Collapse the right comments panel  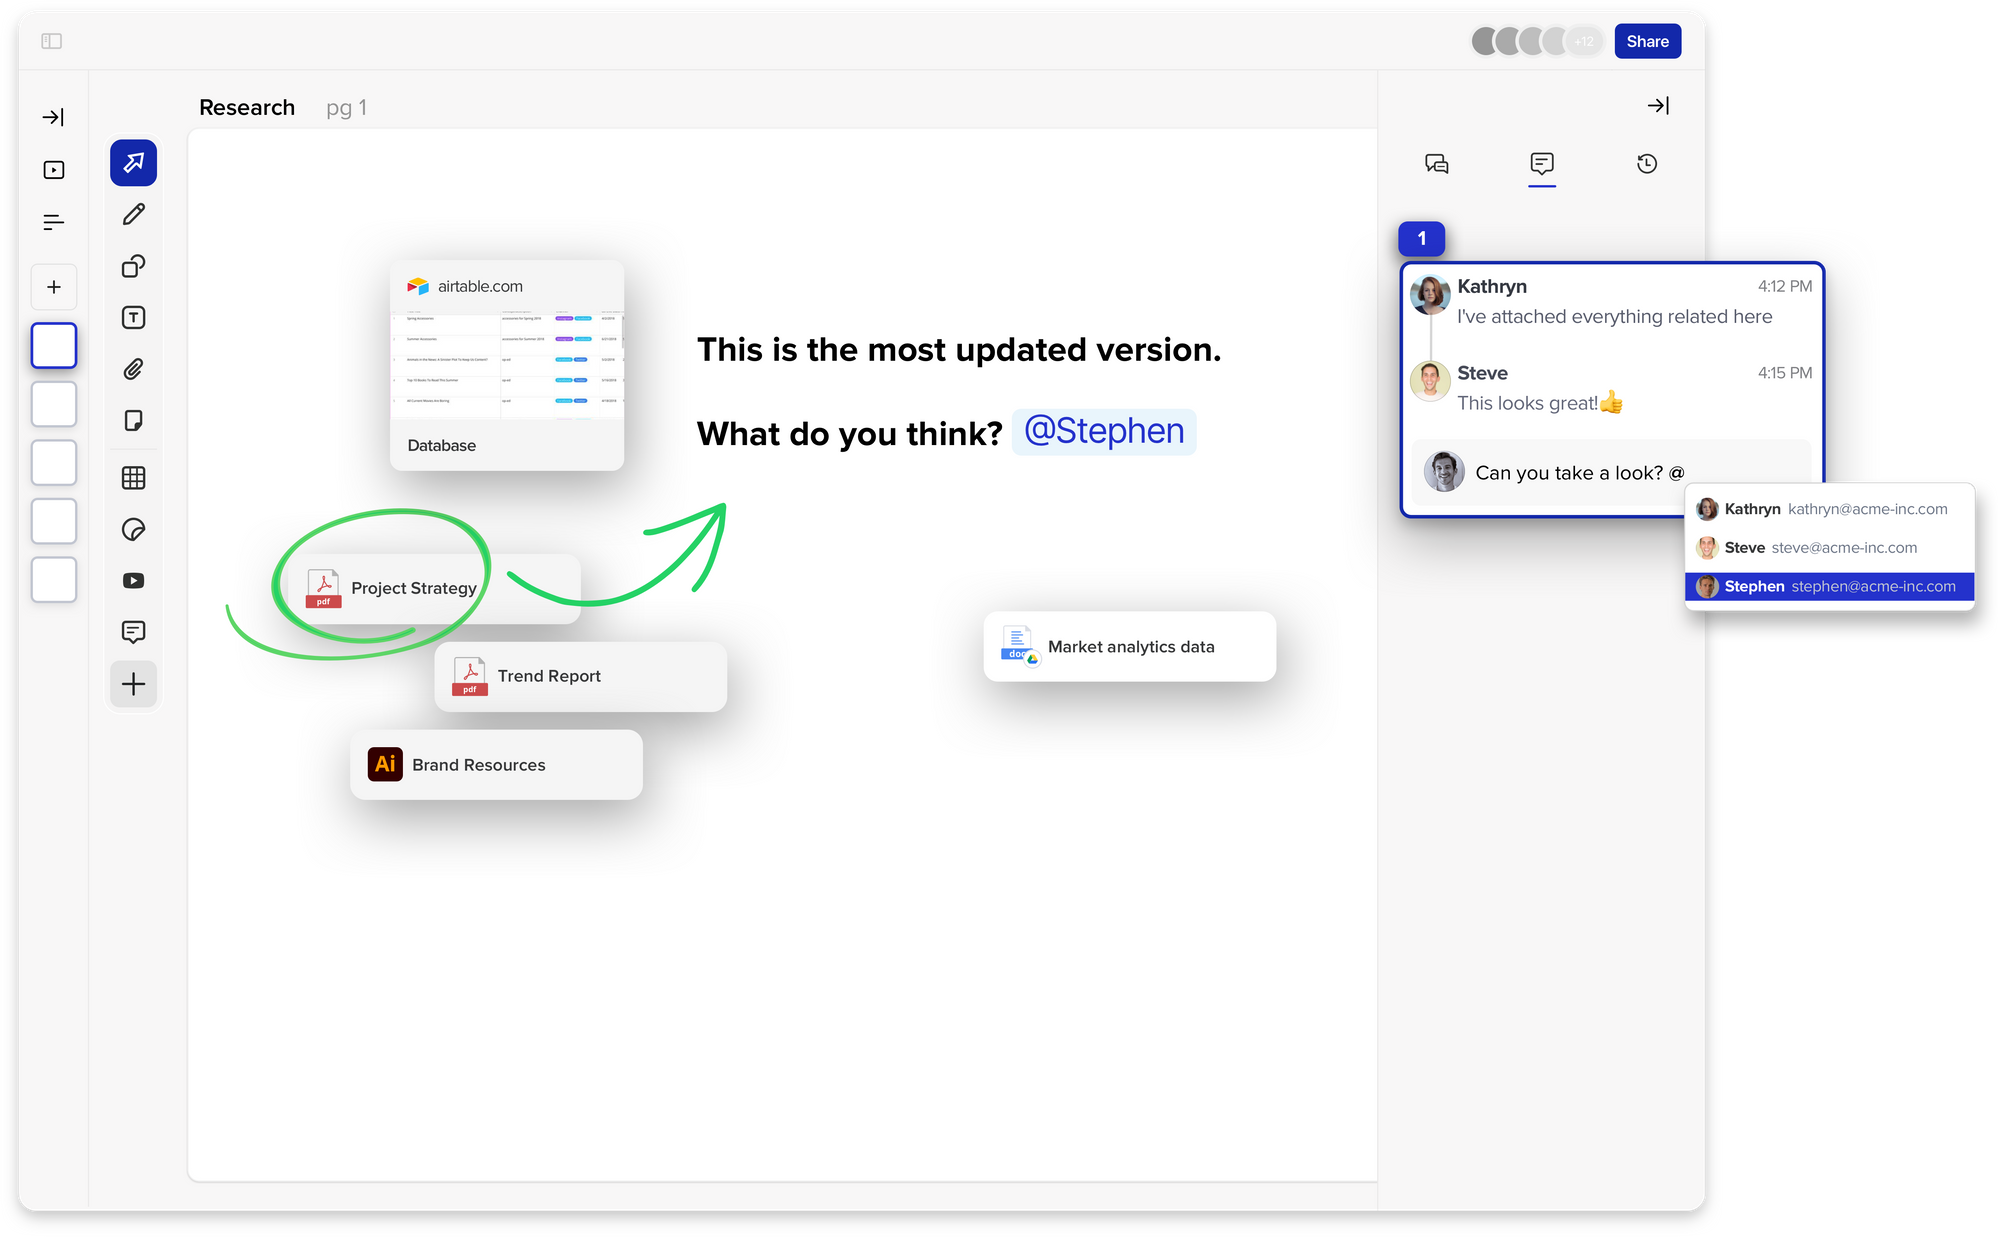1658,106
